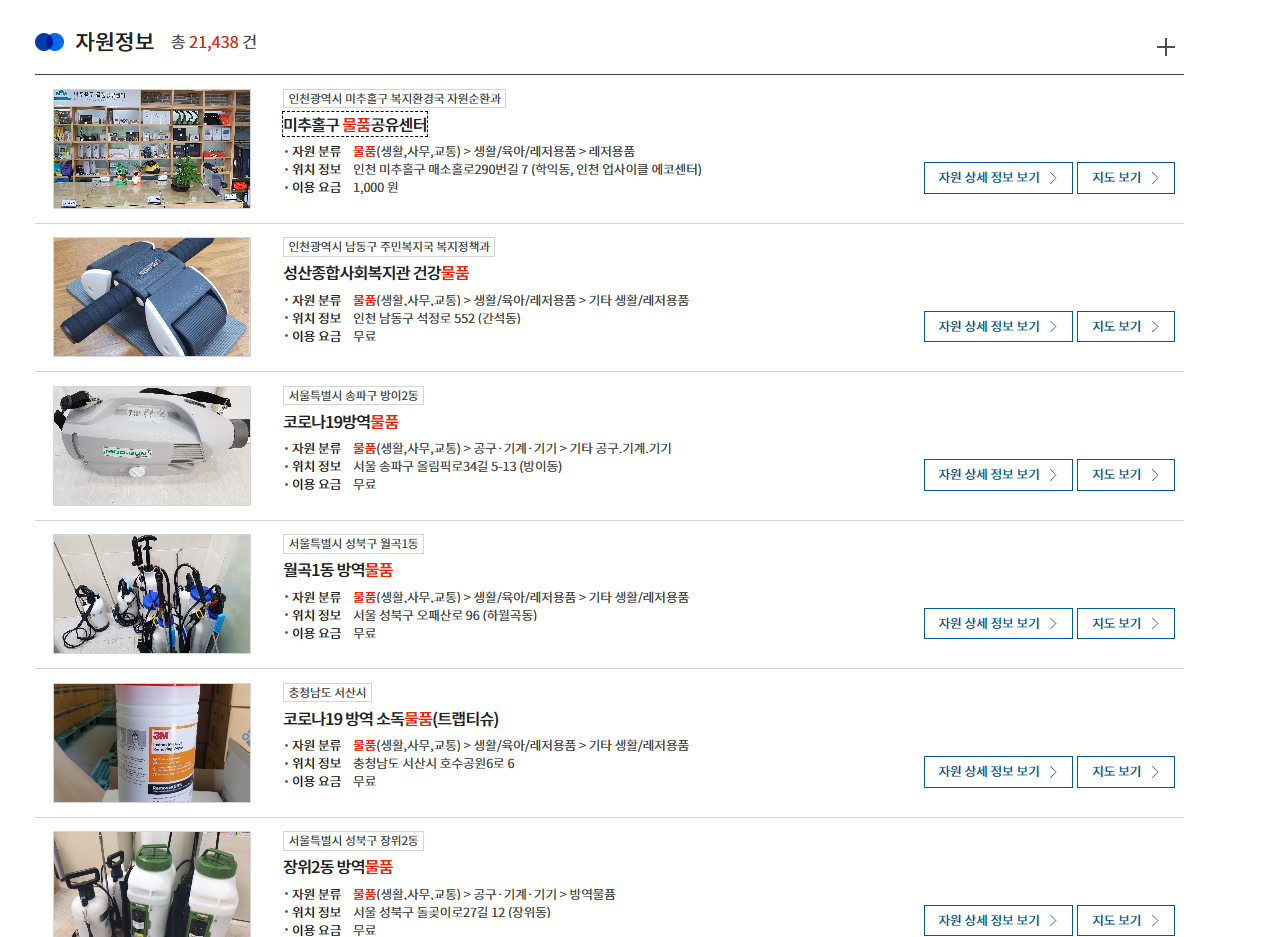Click 지도 보기 for 서산시 소독물품 listing

[1126, 772]
